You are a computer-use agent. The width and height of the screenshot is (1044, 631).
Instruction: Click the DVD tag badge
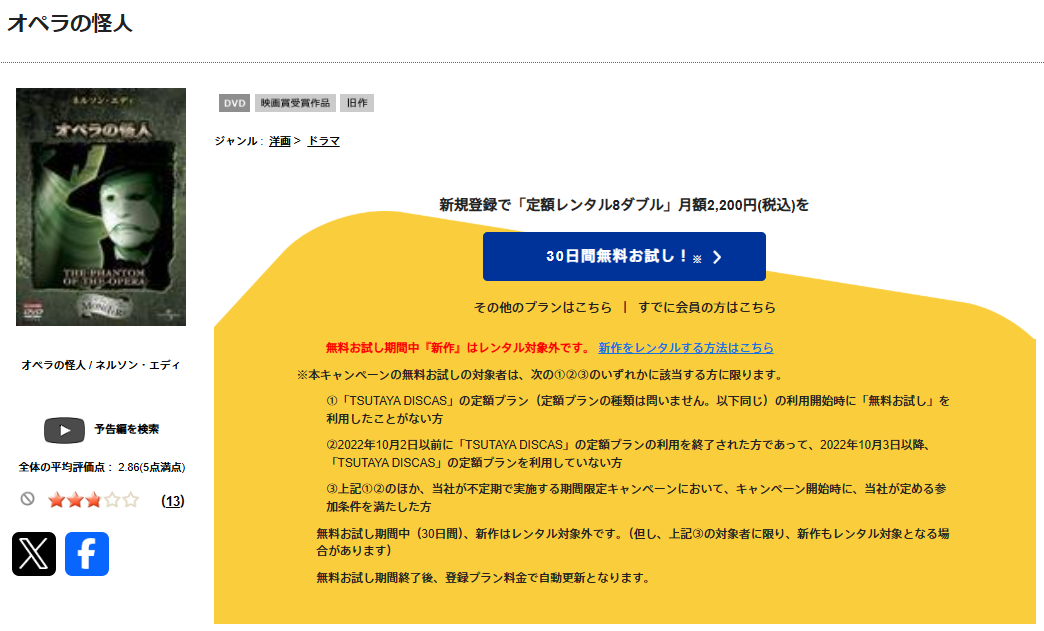[234, 103]
